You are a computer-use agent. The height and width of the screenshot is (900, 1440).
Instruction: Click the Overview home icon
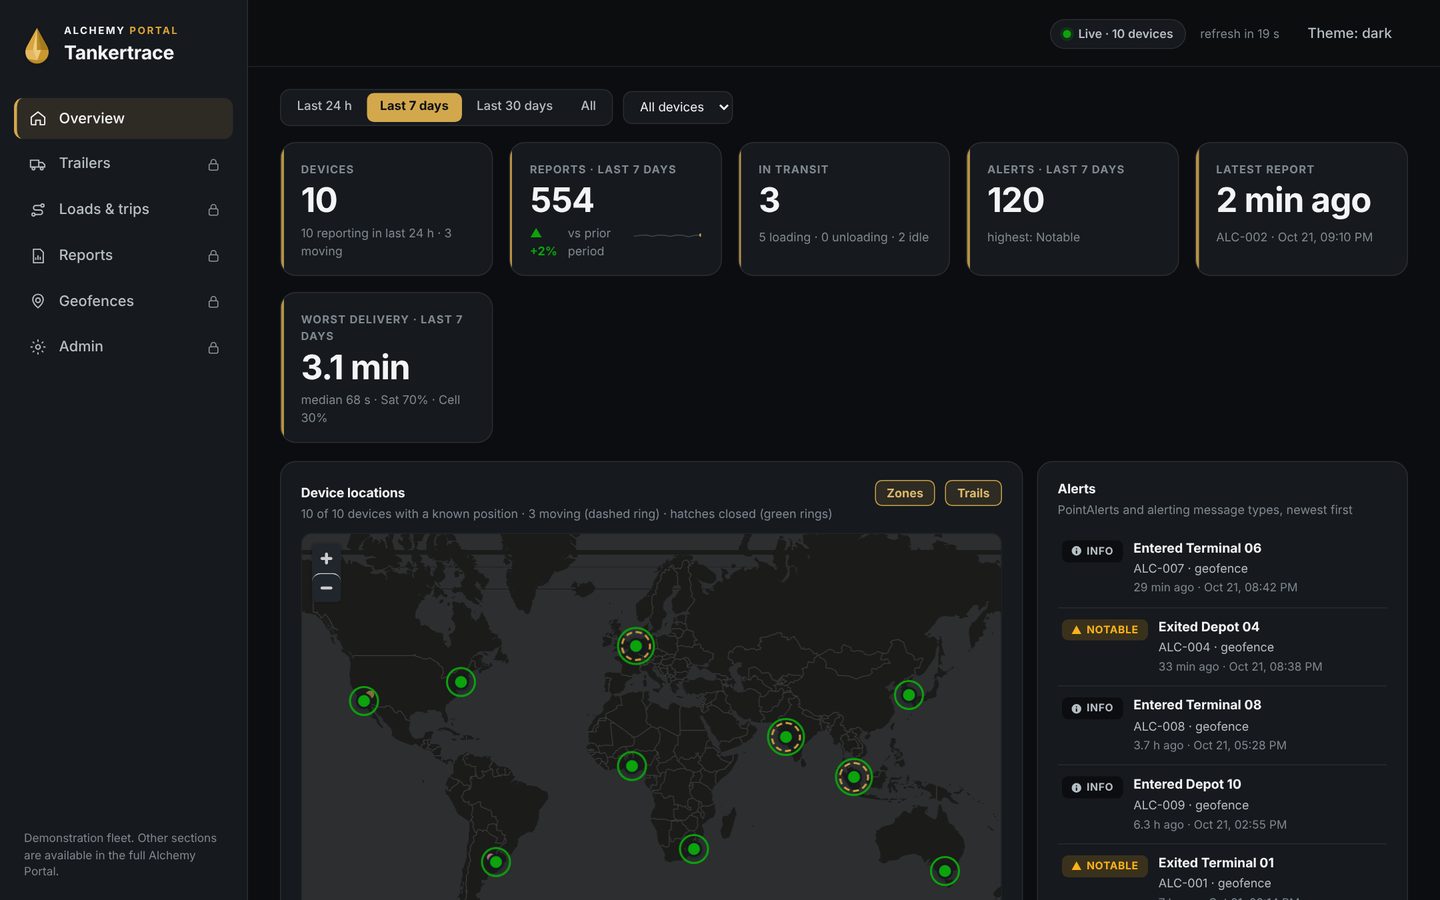[38, 119]
